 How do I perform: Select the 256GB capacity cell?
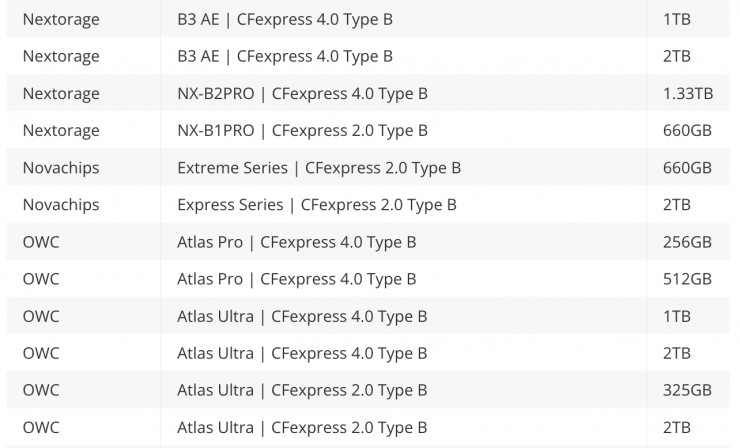pos(687,241)
